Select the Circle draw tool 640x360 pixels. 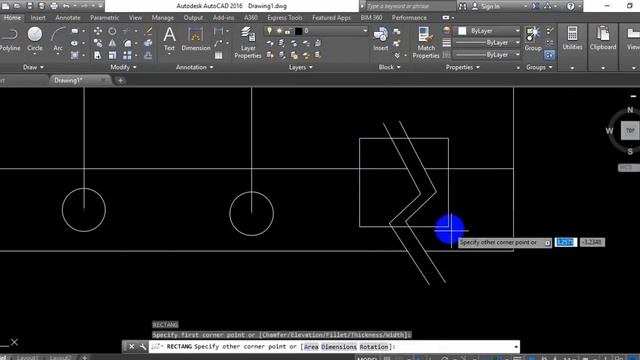[35, 39]
